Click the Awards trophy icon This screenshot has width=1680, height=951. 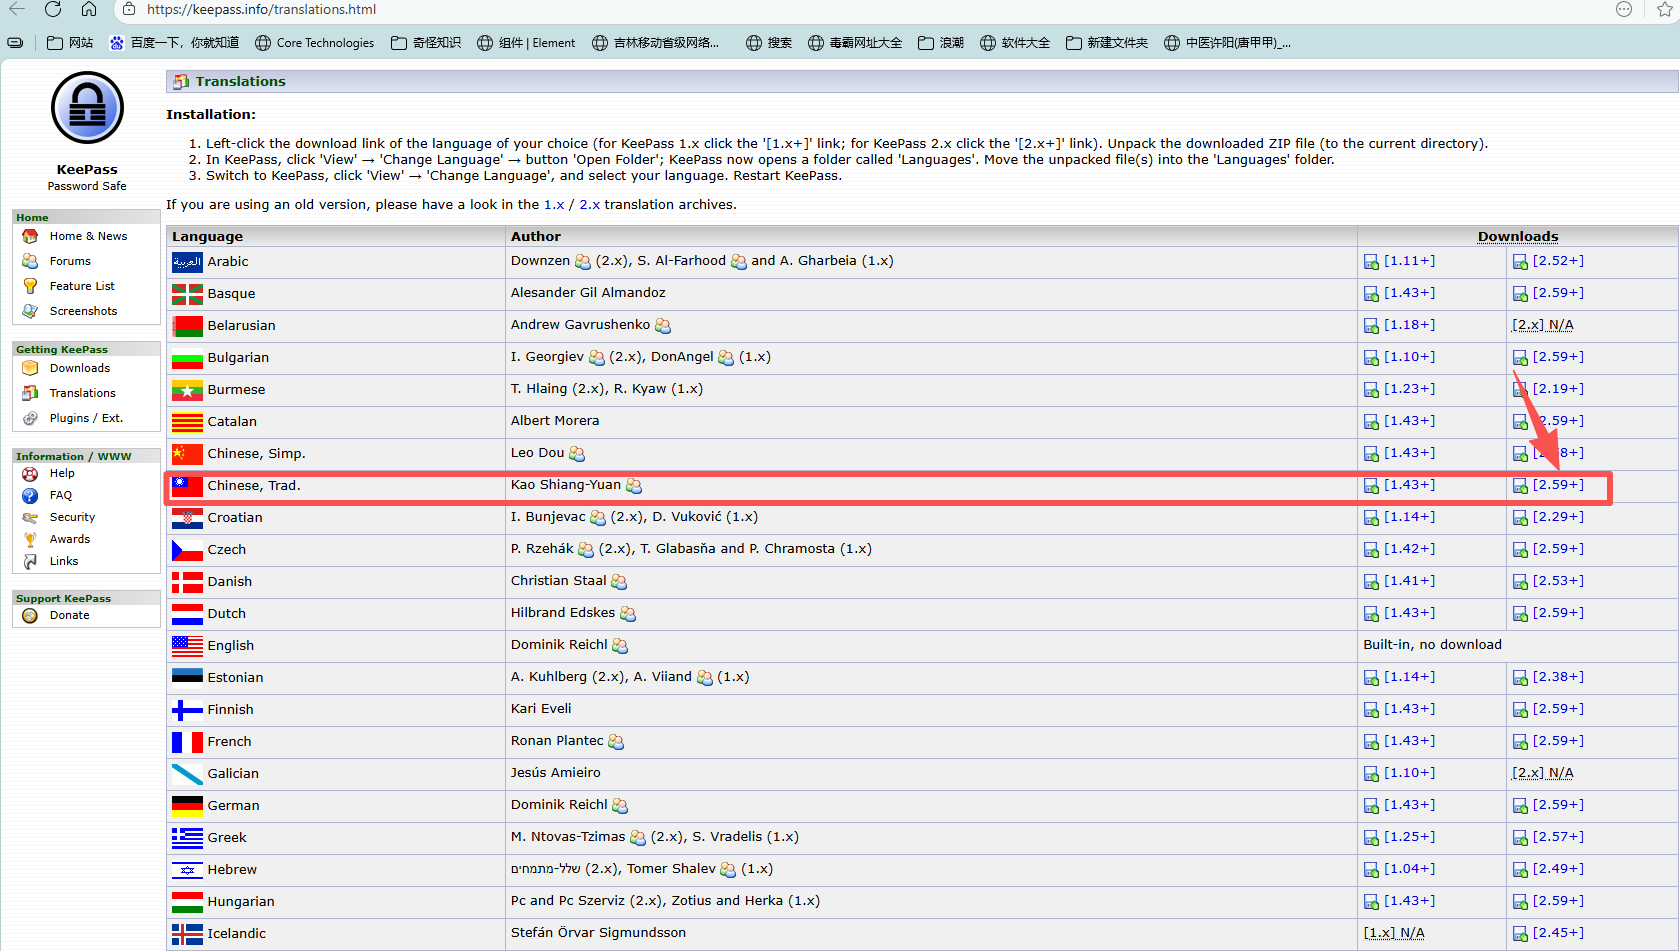click(x=30, y=539)
